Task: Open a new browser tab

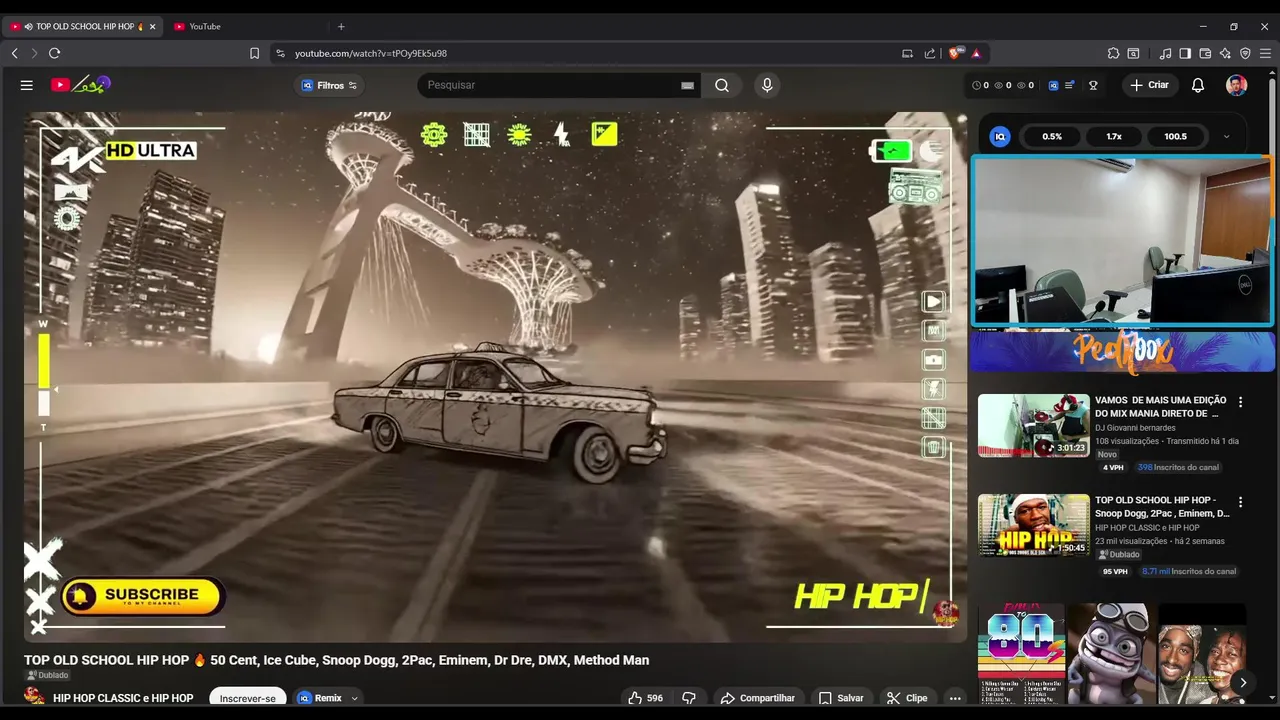Action: point(341,26)
